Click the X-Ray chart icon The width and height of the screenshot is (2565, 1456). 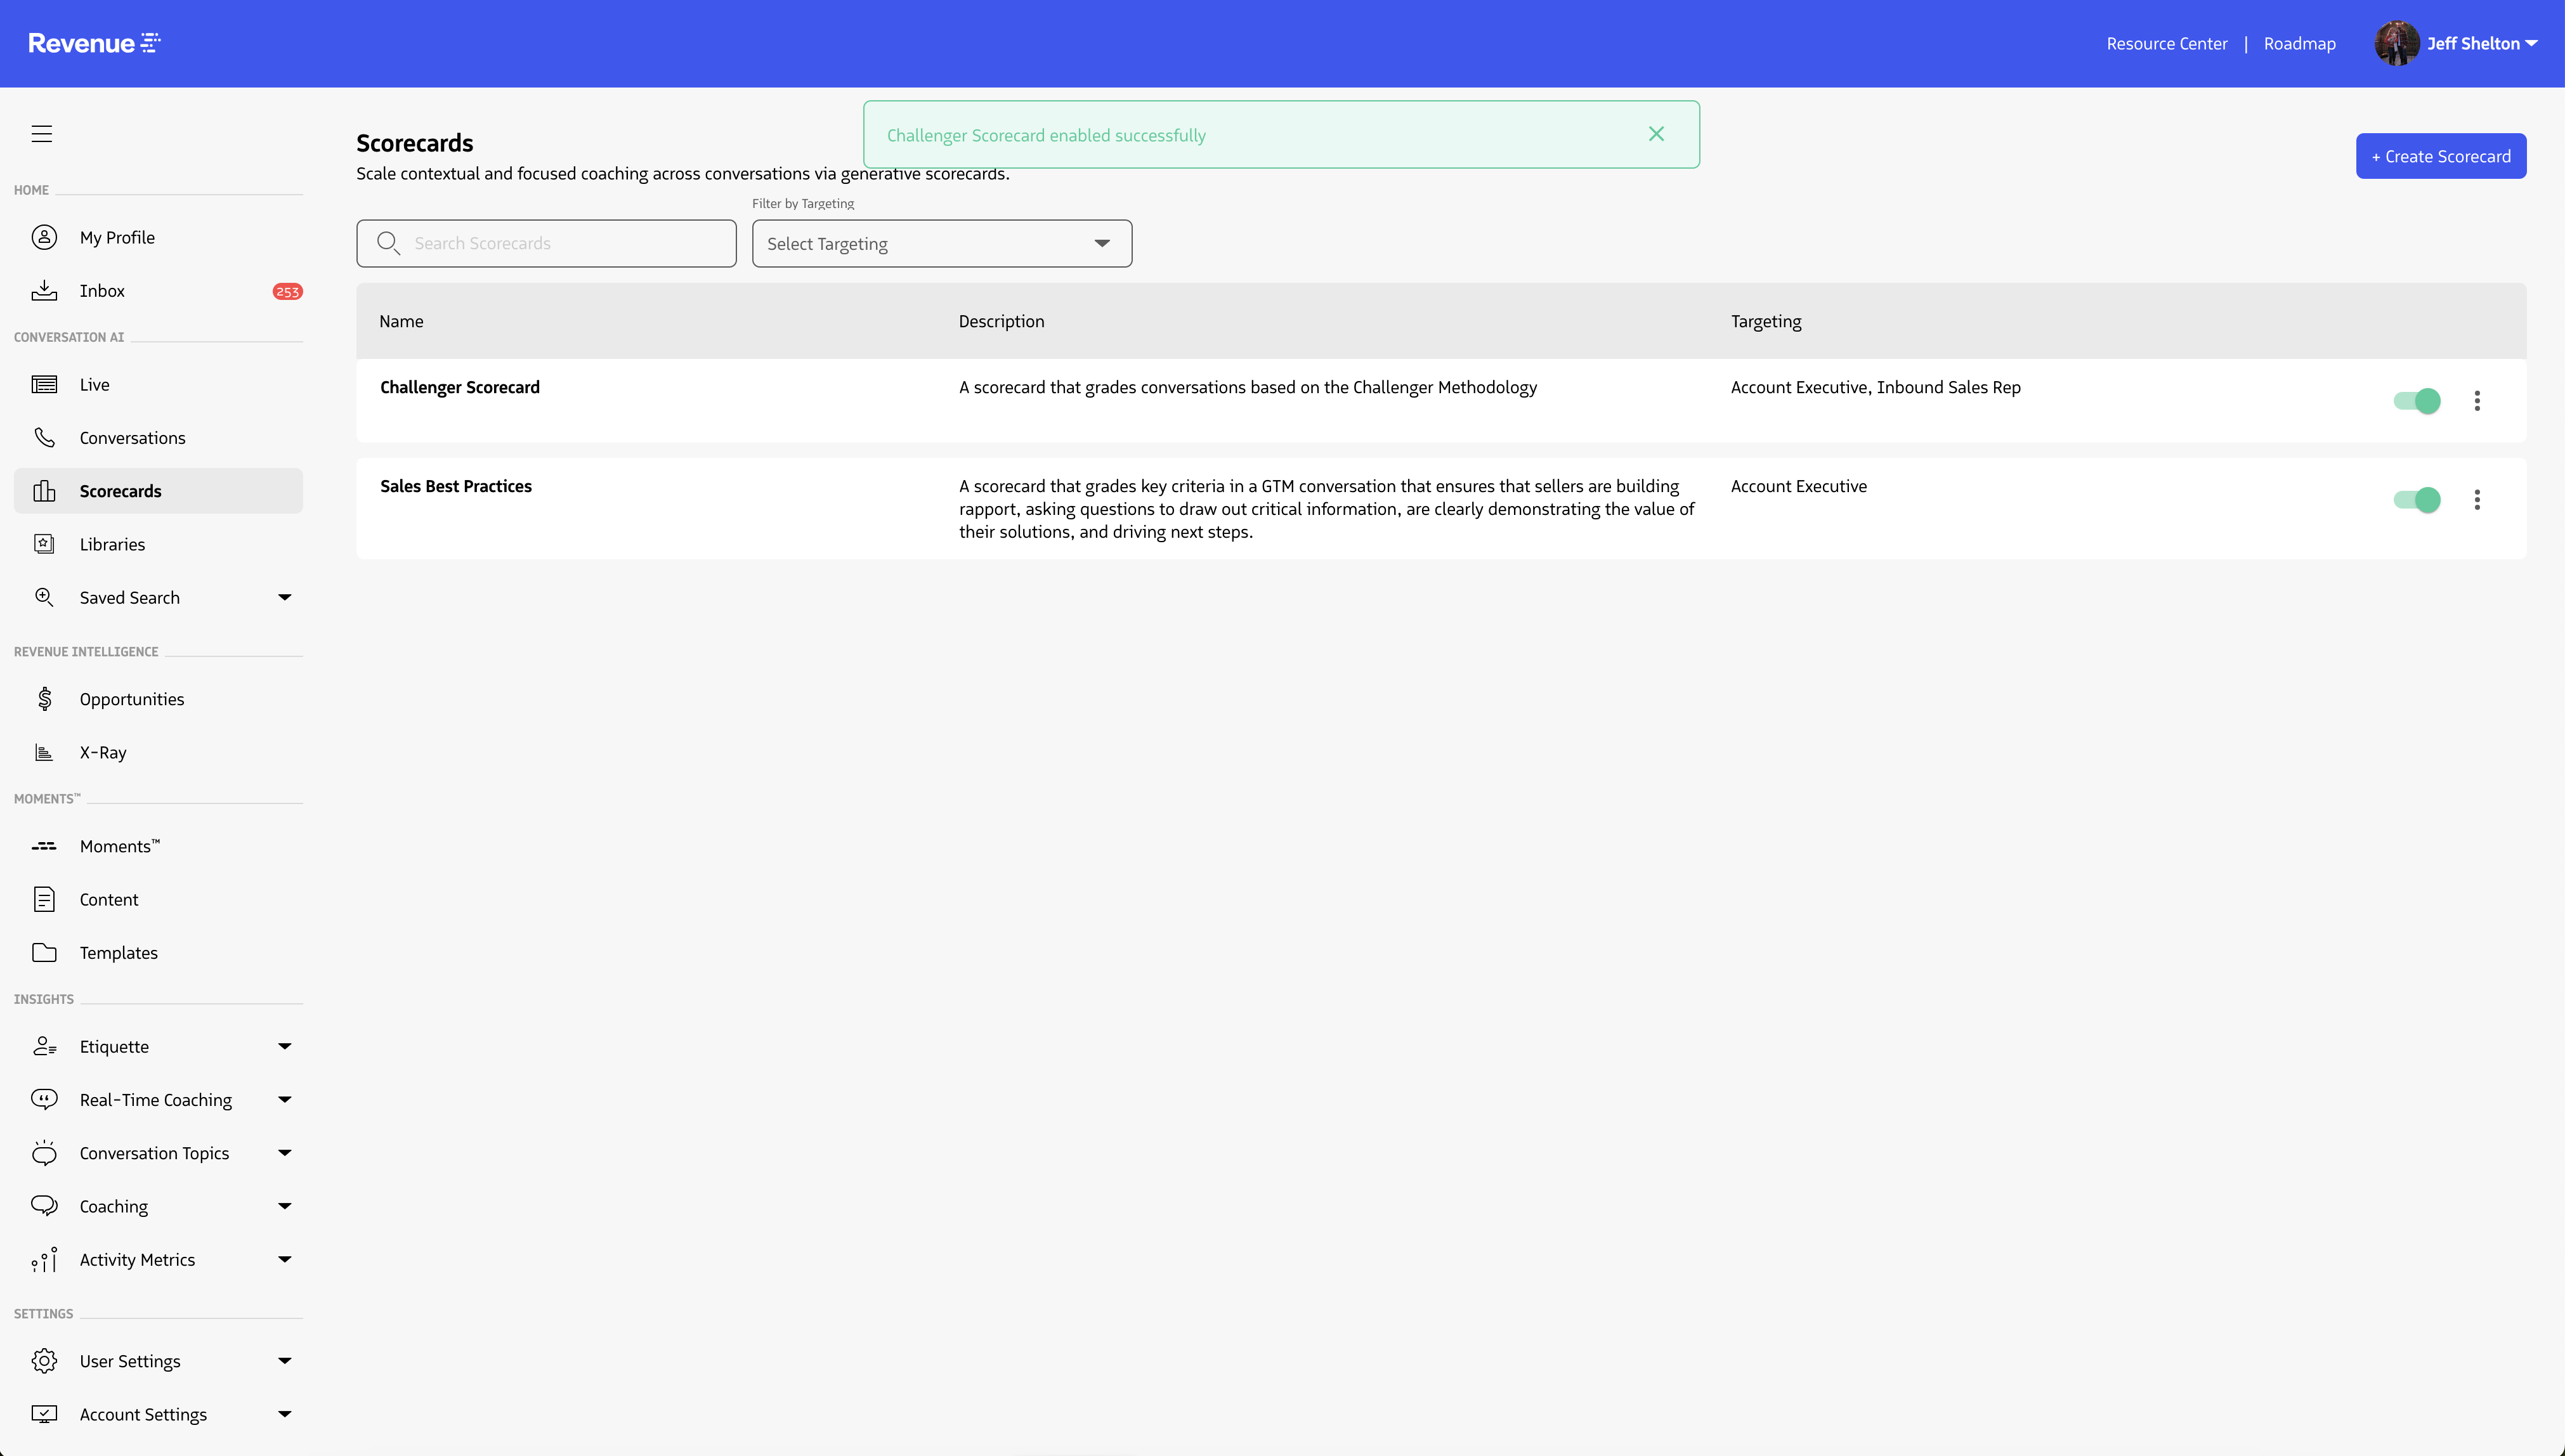point(44,752)
